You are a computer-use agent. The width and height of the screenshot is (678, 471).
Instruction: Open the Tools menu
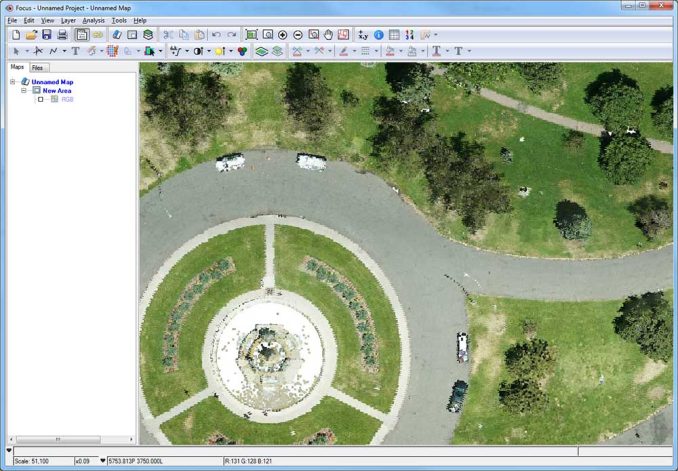tap(119, 21)
